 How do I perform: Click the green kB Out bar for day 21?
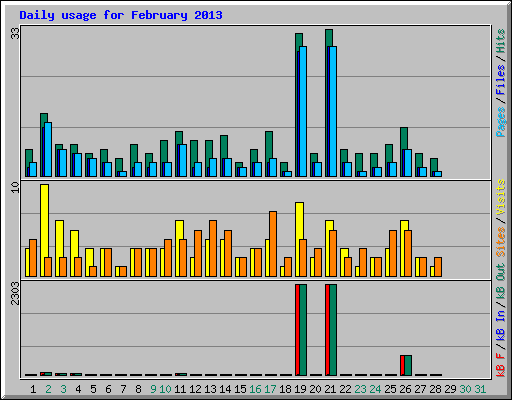pyautogui.click(x=333, y=330)
